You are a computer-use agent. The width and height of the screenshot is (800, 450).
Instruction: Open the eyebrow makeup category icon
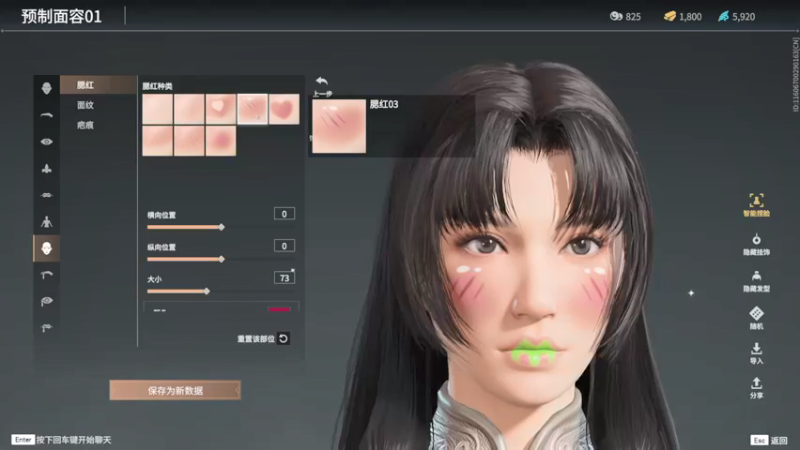coord(46,275)
